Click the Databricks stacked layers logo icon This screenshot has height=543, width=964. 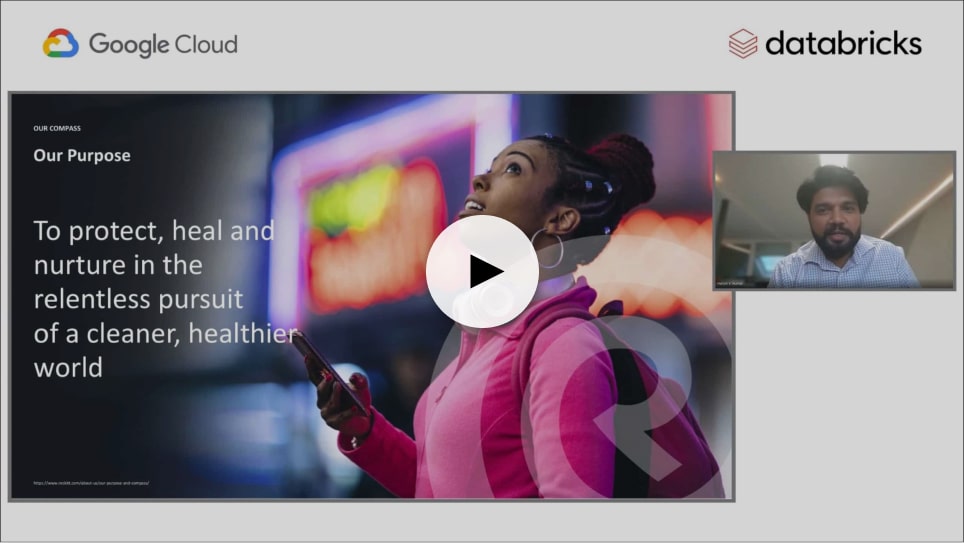742,44
